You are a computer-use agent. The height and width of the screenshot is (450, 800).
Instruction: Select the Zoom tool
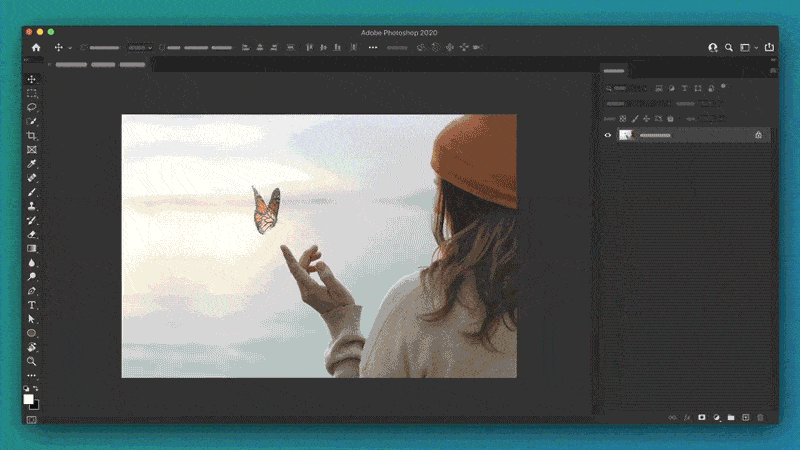click(32, 361)
